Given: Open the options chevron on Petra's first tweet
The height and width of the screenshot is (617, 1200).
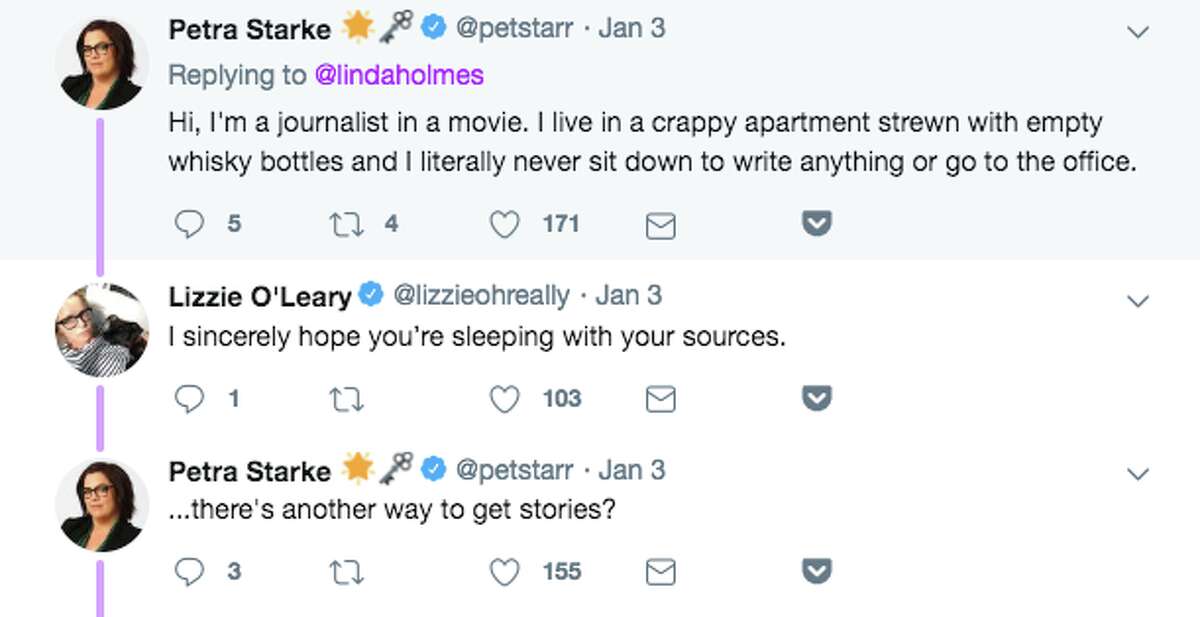Looking at the screenshot, I should [x=1137, y=30].
